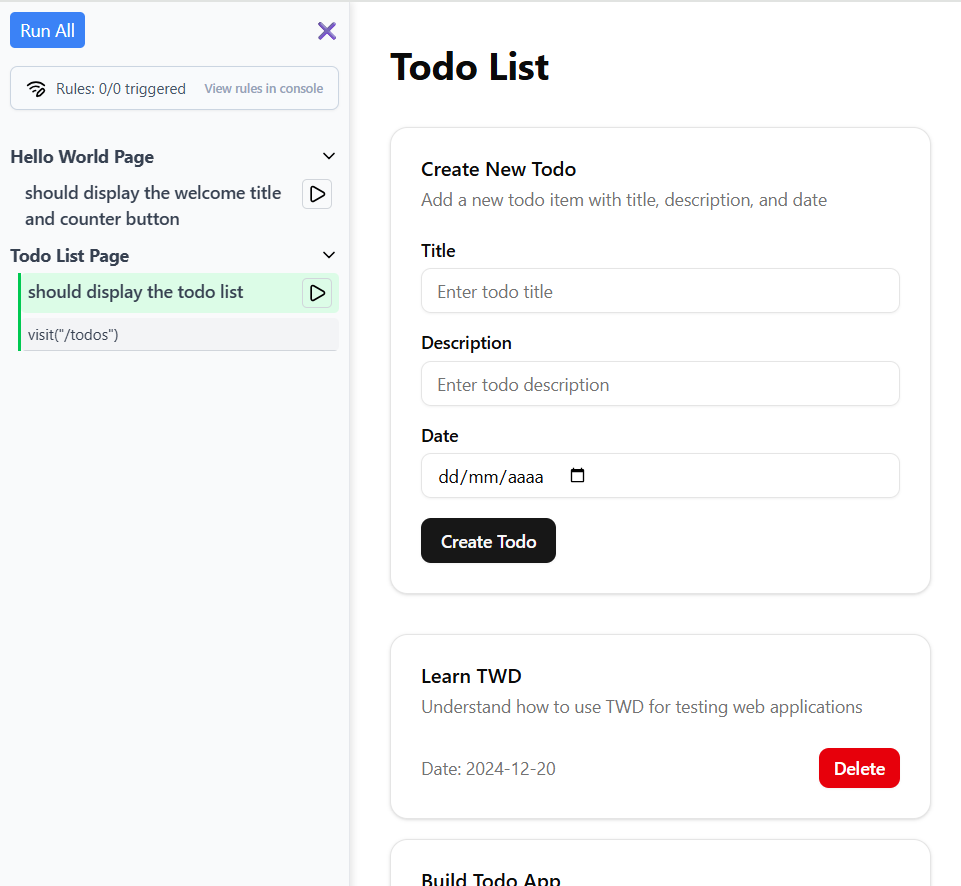
Task: Open the date picker calendar icon
Action: (577, 476)
